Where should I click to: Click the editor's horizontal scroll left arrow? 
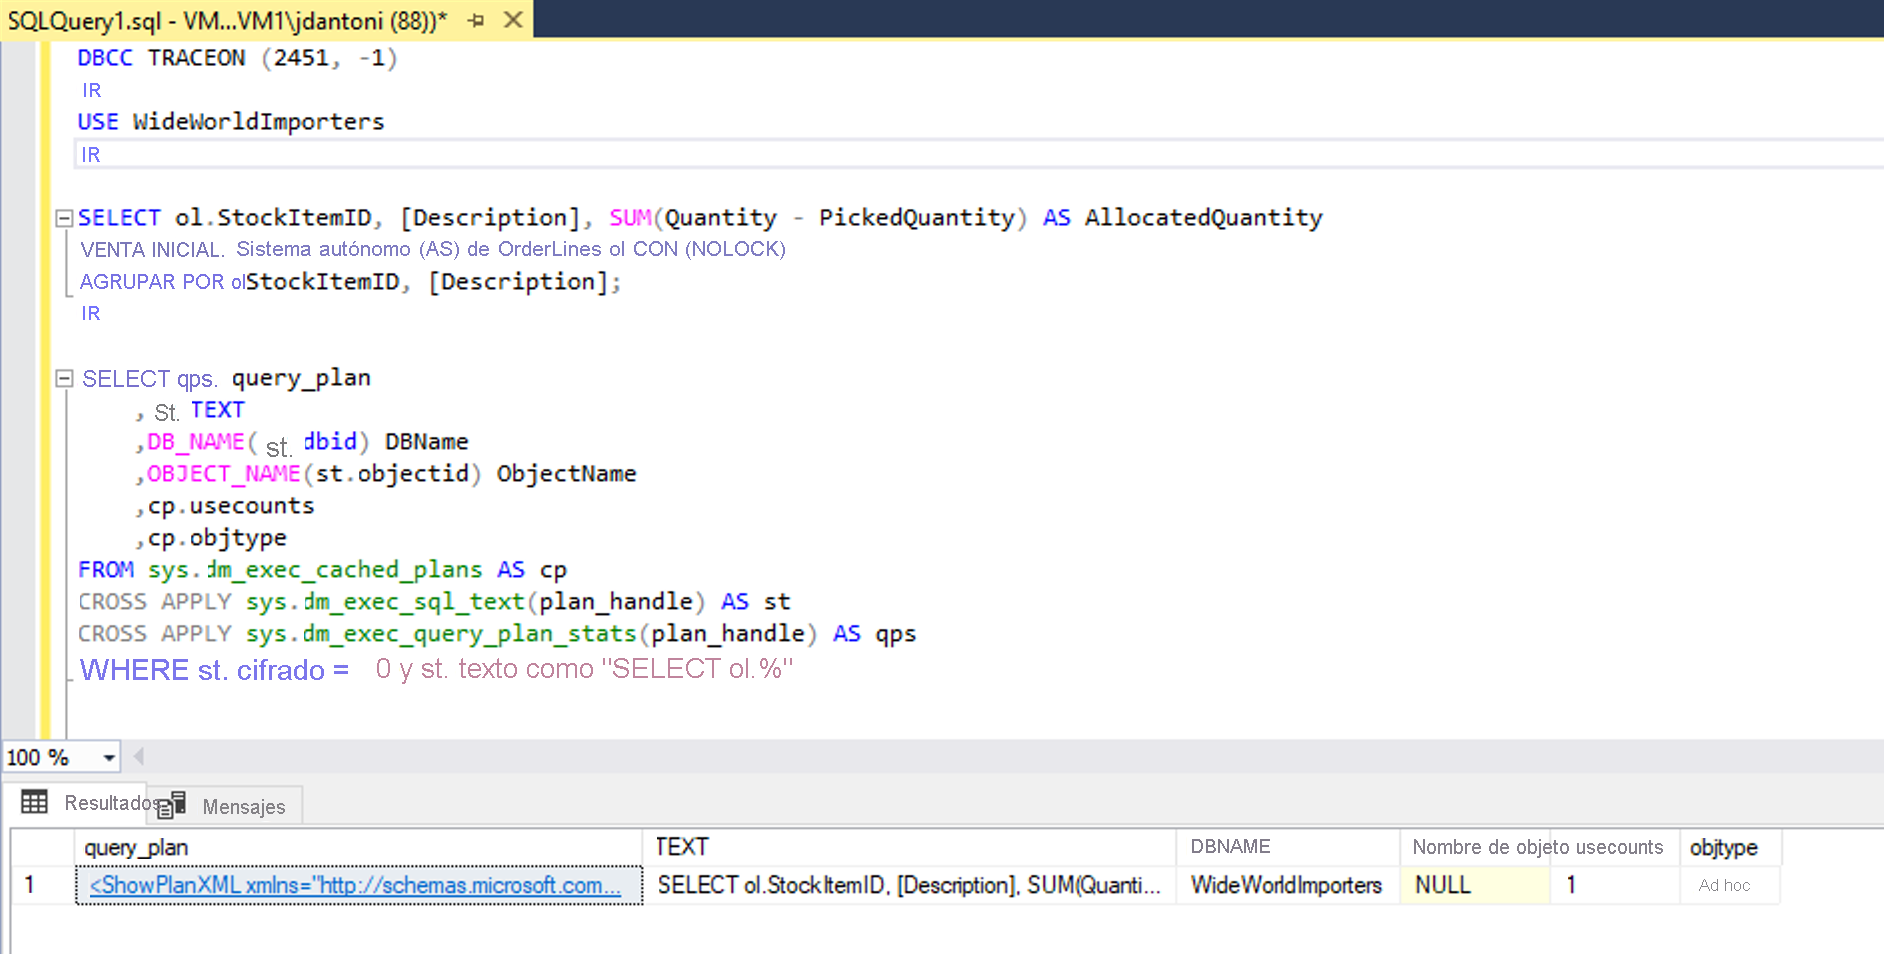pyautogui.click(x=139, y=757)
